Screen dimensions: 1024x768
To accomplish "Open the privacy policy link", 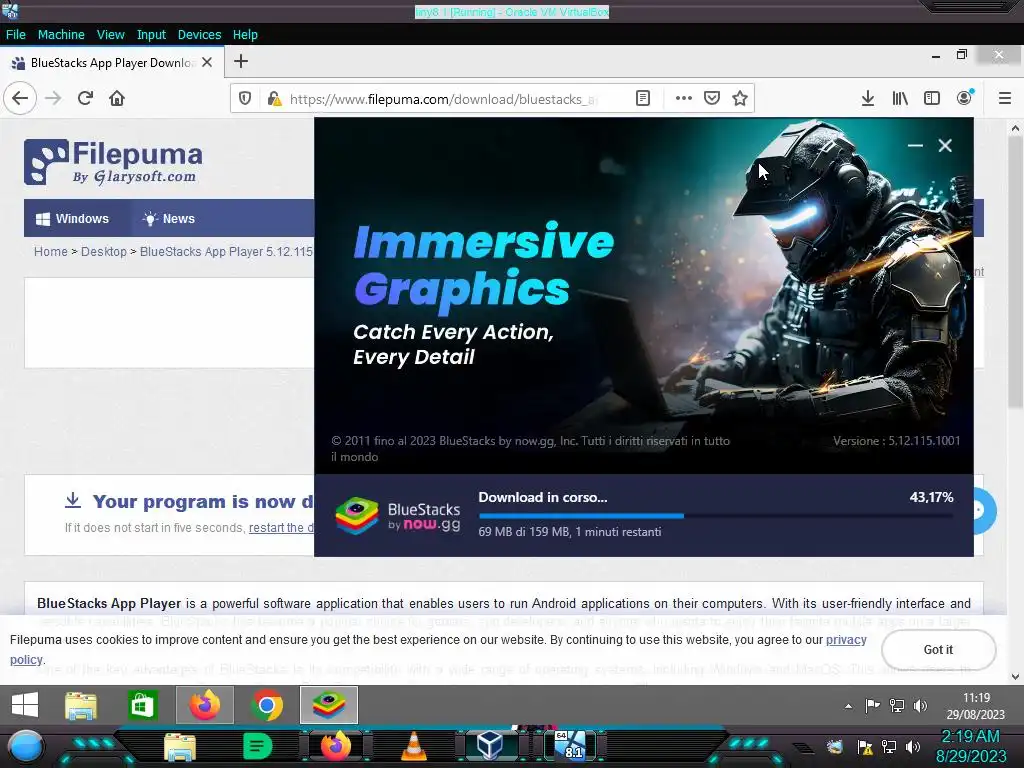I will coord(846,640).
